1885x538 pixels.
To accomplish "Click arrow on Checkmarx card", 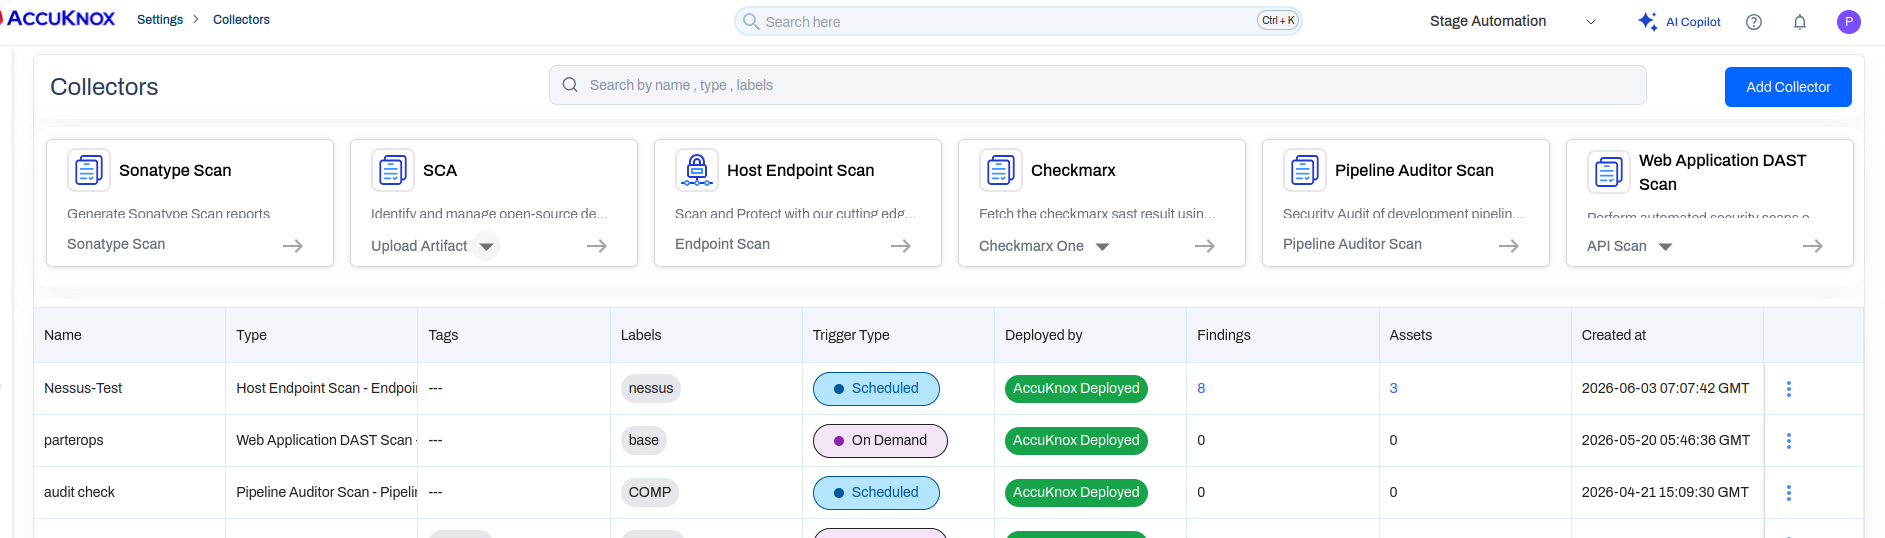I will point(1205,246).
